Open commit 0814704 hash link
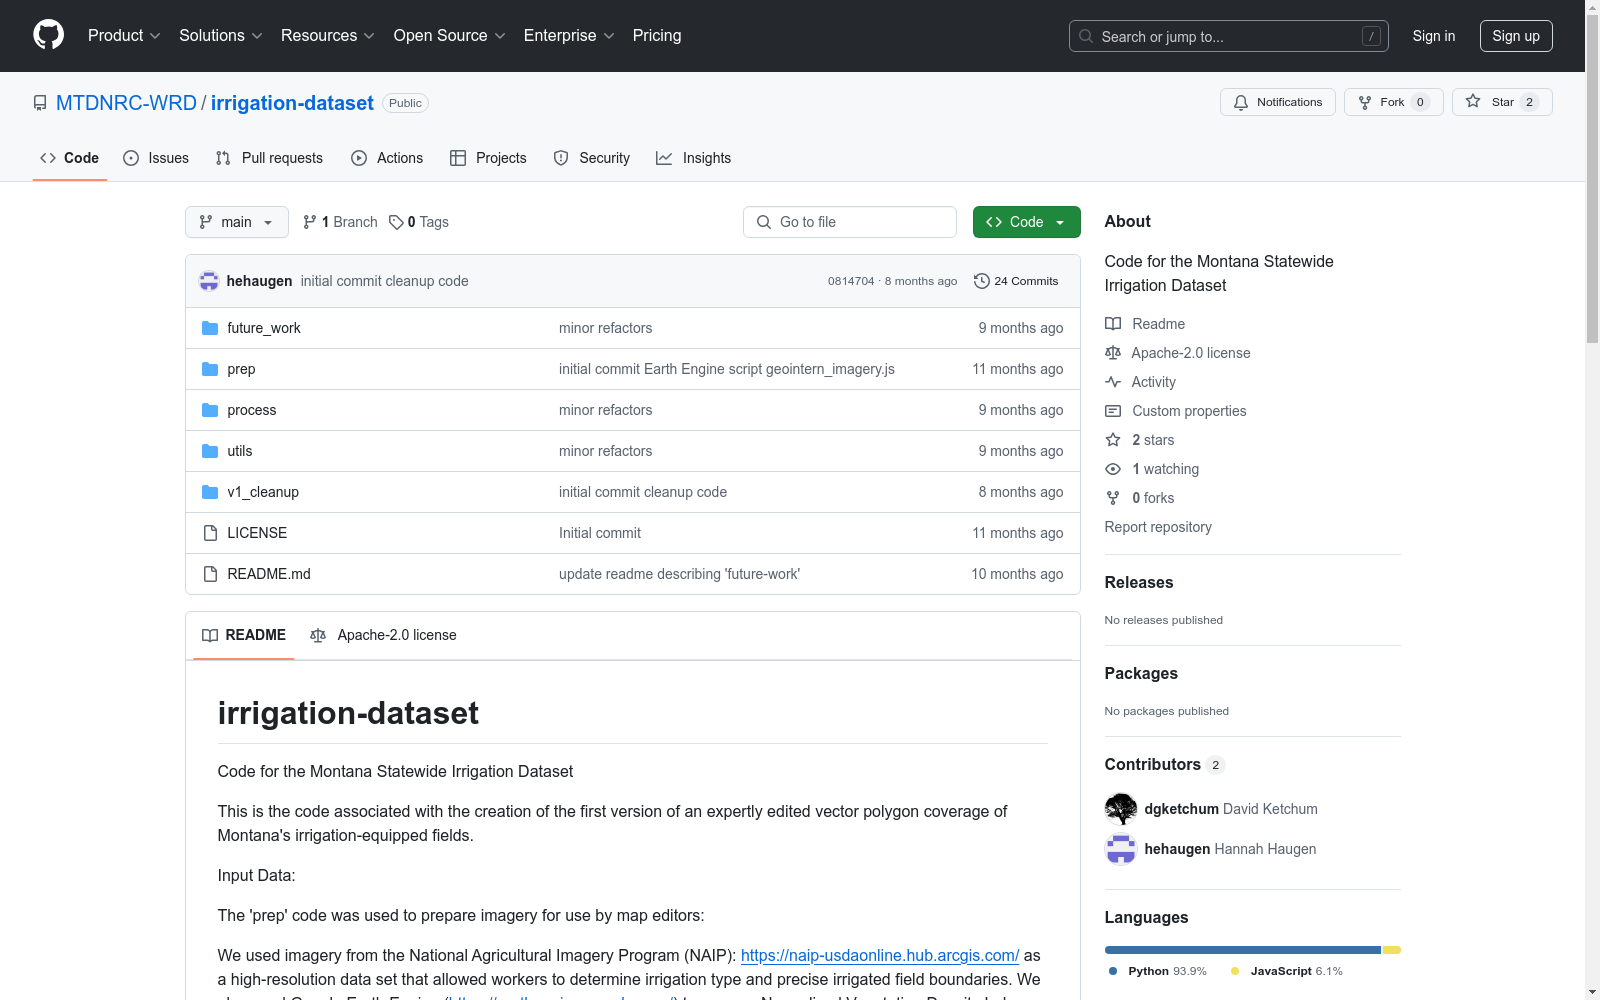The height and width of the screenshot is (1000, 1600). [x=851, y=281]
